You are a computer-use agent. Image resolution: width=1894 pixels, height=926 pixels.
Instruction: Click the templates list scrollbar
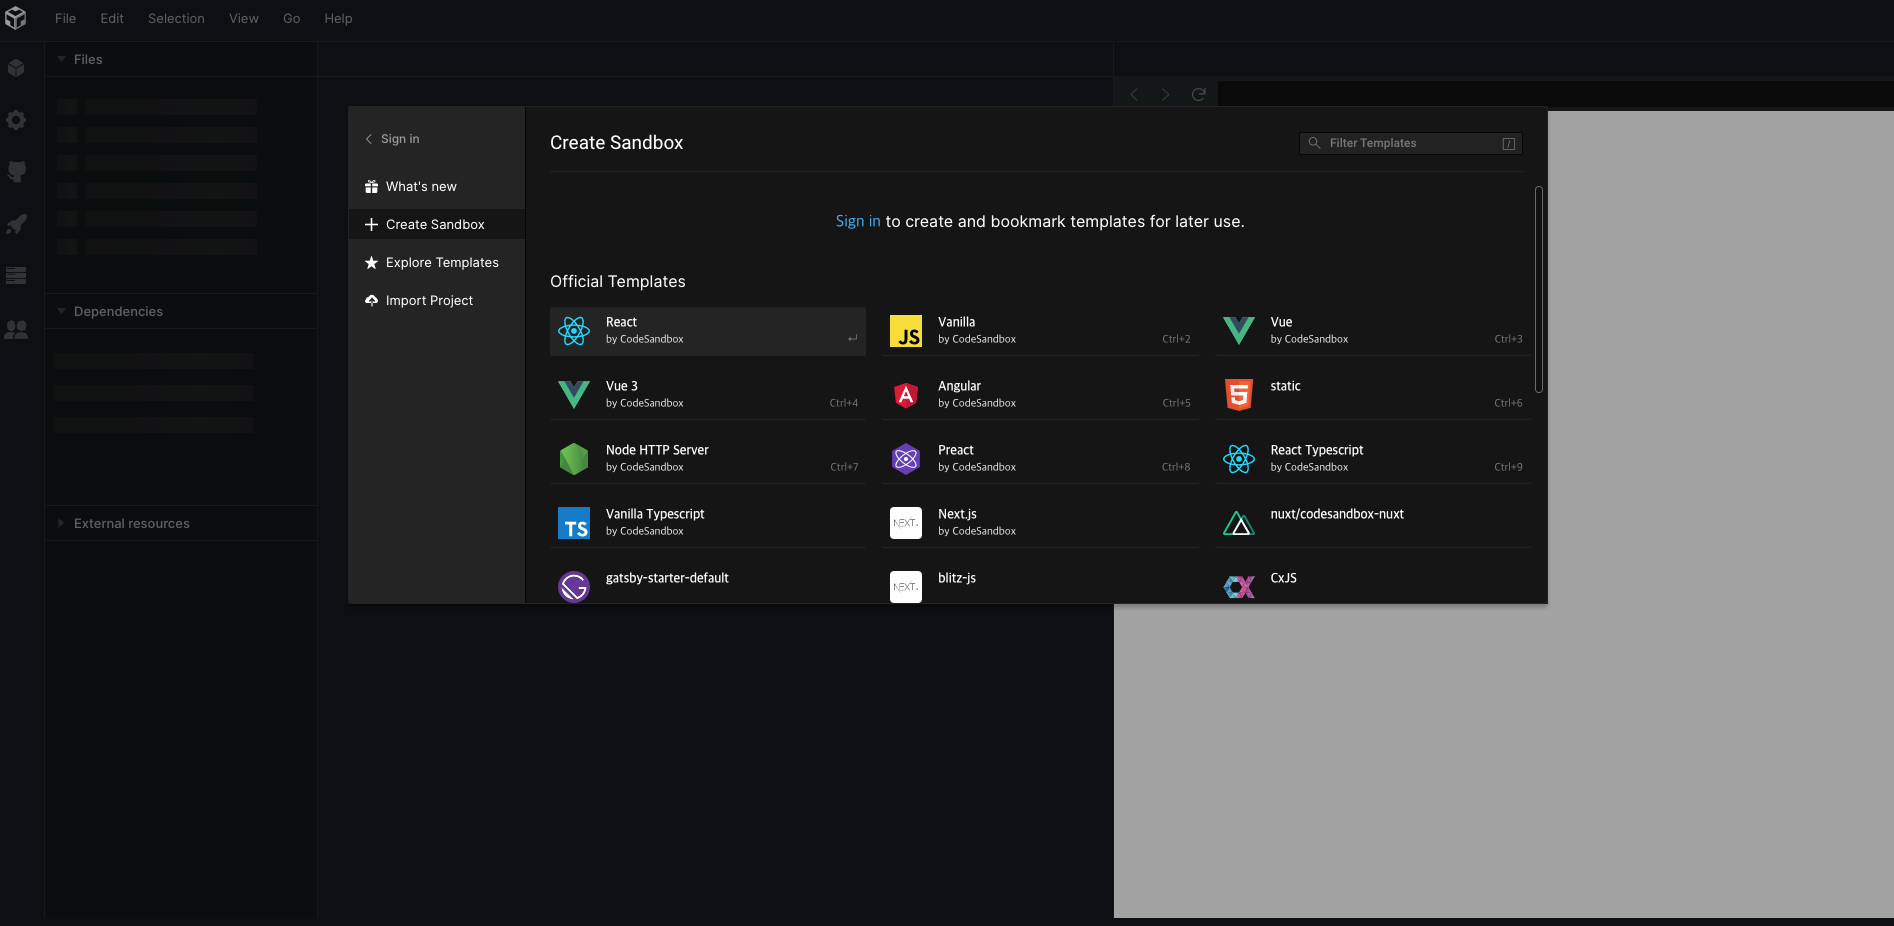[1539, 290]
